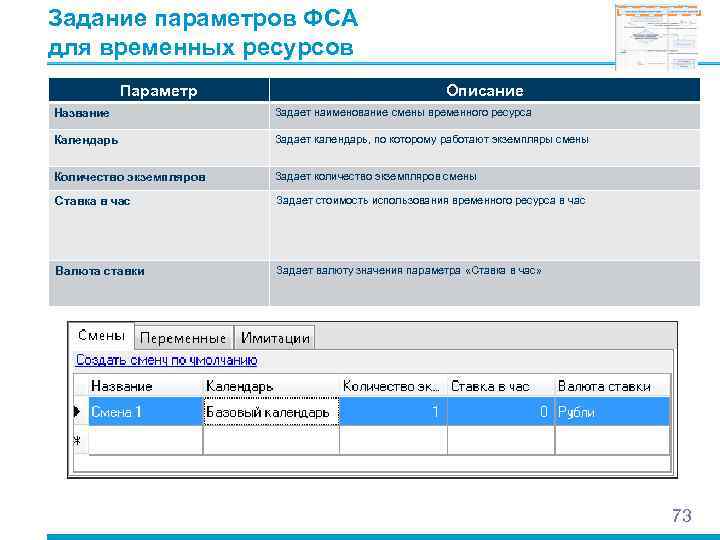
Task: Click the Календарь parameter row label
Action: (x=86, y=140)
